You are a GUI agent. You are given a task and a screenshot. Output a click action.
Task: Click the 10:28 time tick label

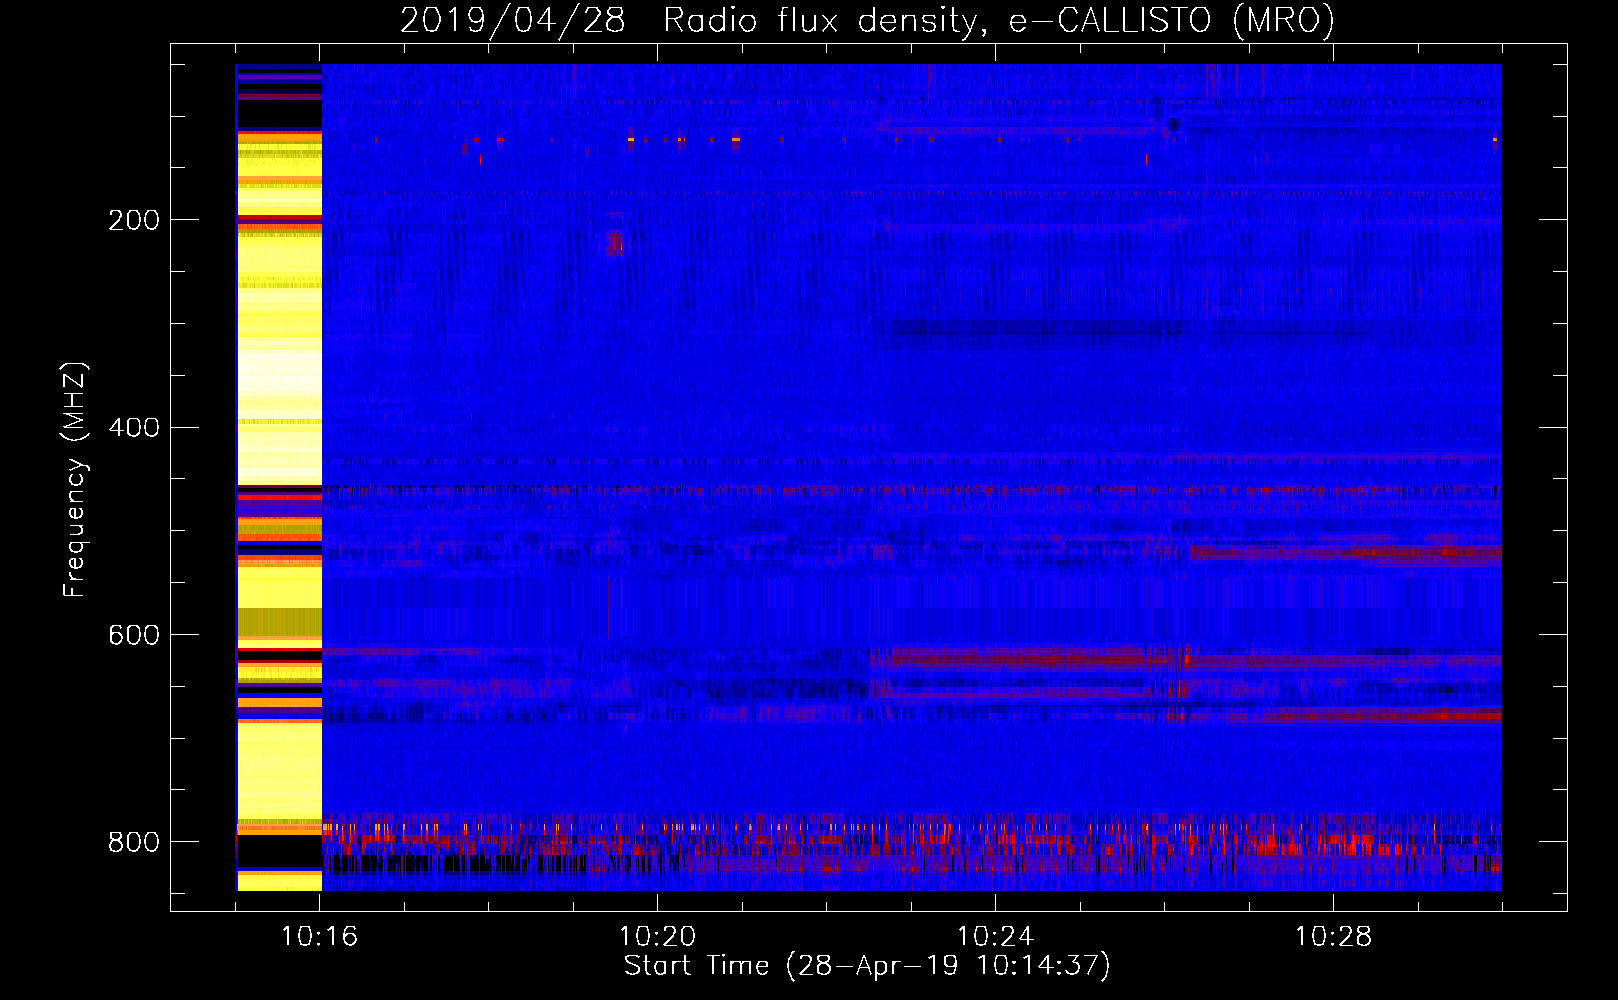pyautogui.click(x=1334, y=937)
